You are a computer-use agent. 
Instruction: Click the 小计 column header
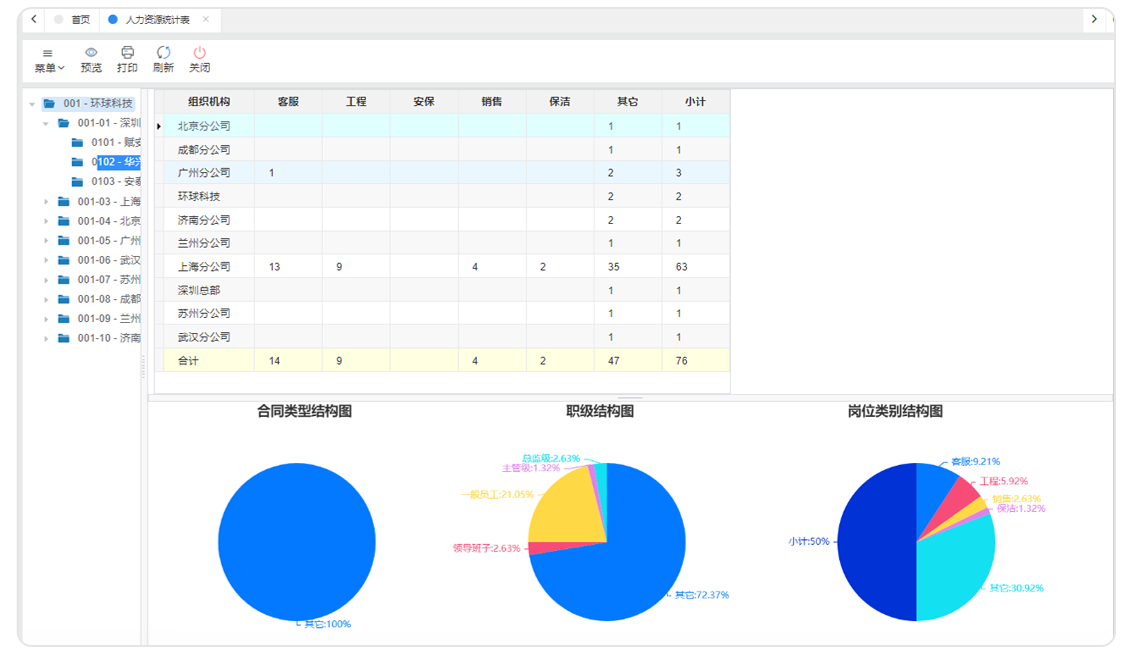click(x=695, y=102)
